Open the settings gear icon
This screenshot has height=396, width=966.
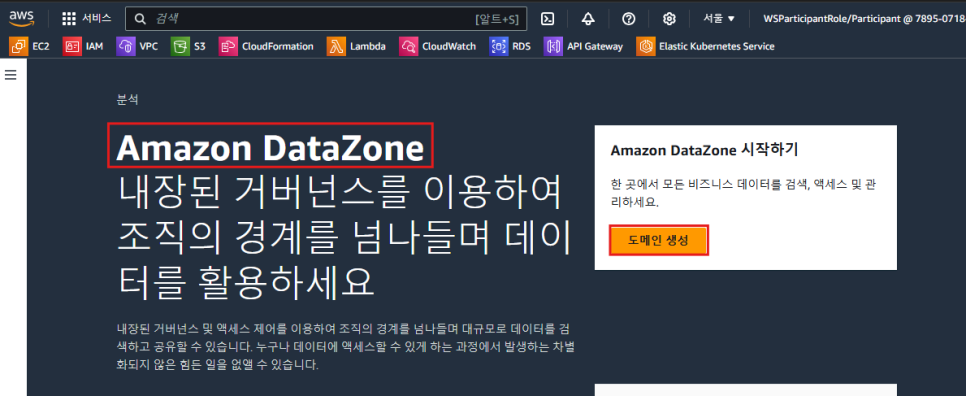tap(669, 19)
